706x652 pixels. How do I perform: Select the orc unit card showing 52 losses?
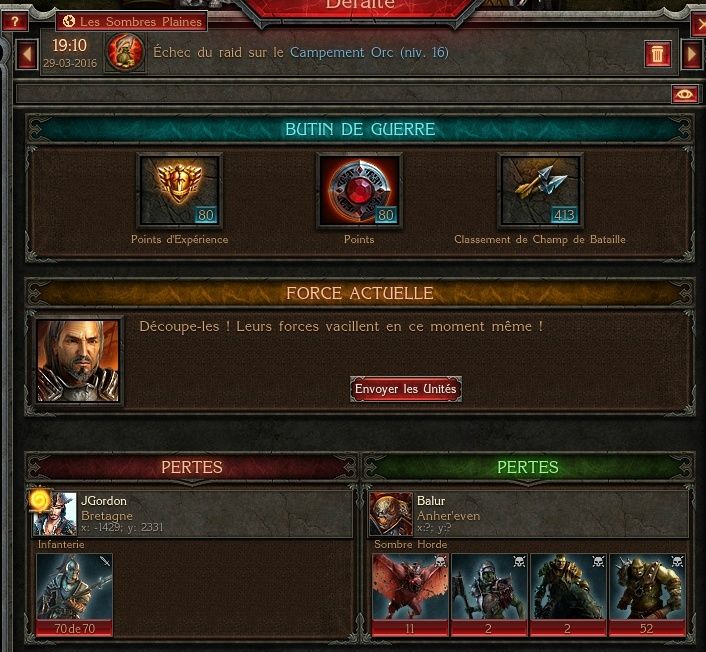pos(647,595)
